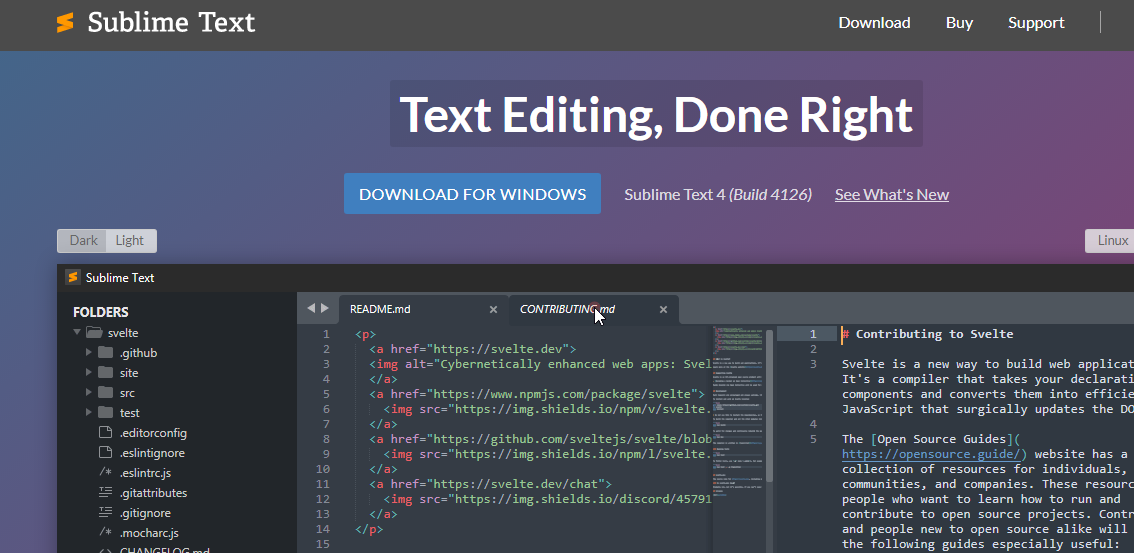
Task: Click the small Sublime Text icon in the editor title bar
Action: point(72,278)
